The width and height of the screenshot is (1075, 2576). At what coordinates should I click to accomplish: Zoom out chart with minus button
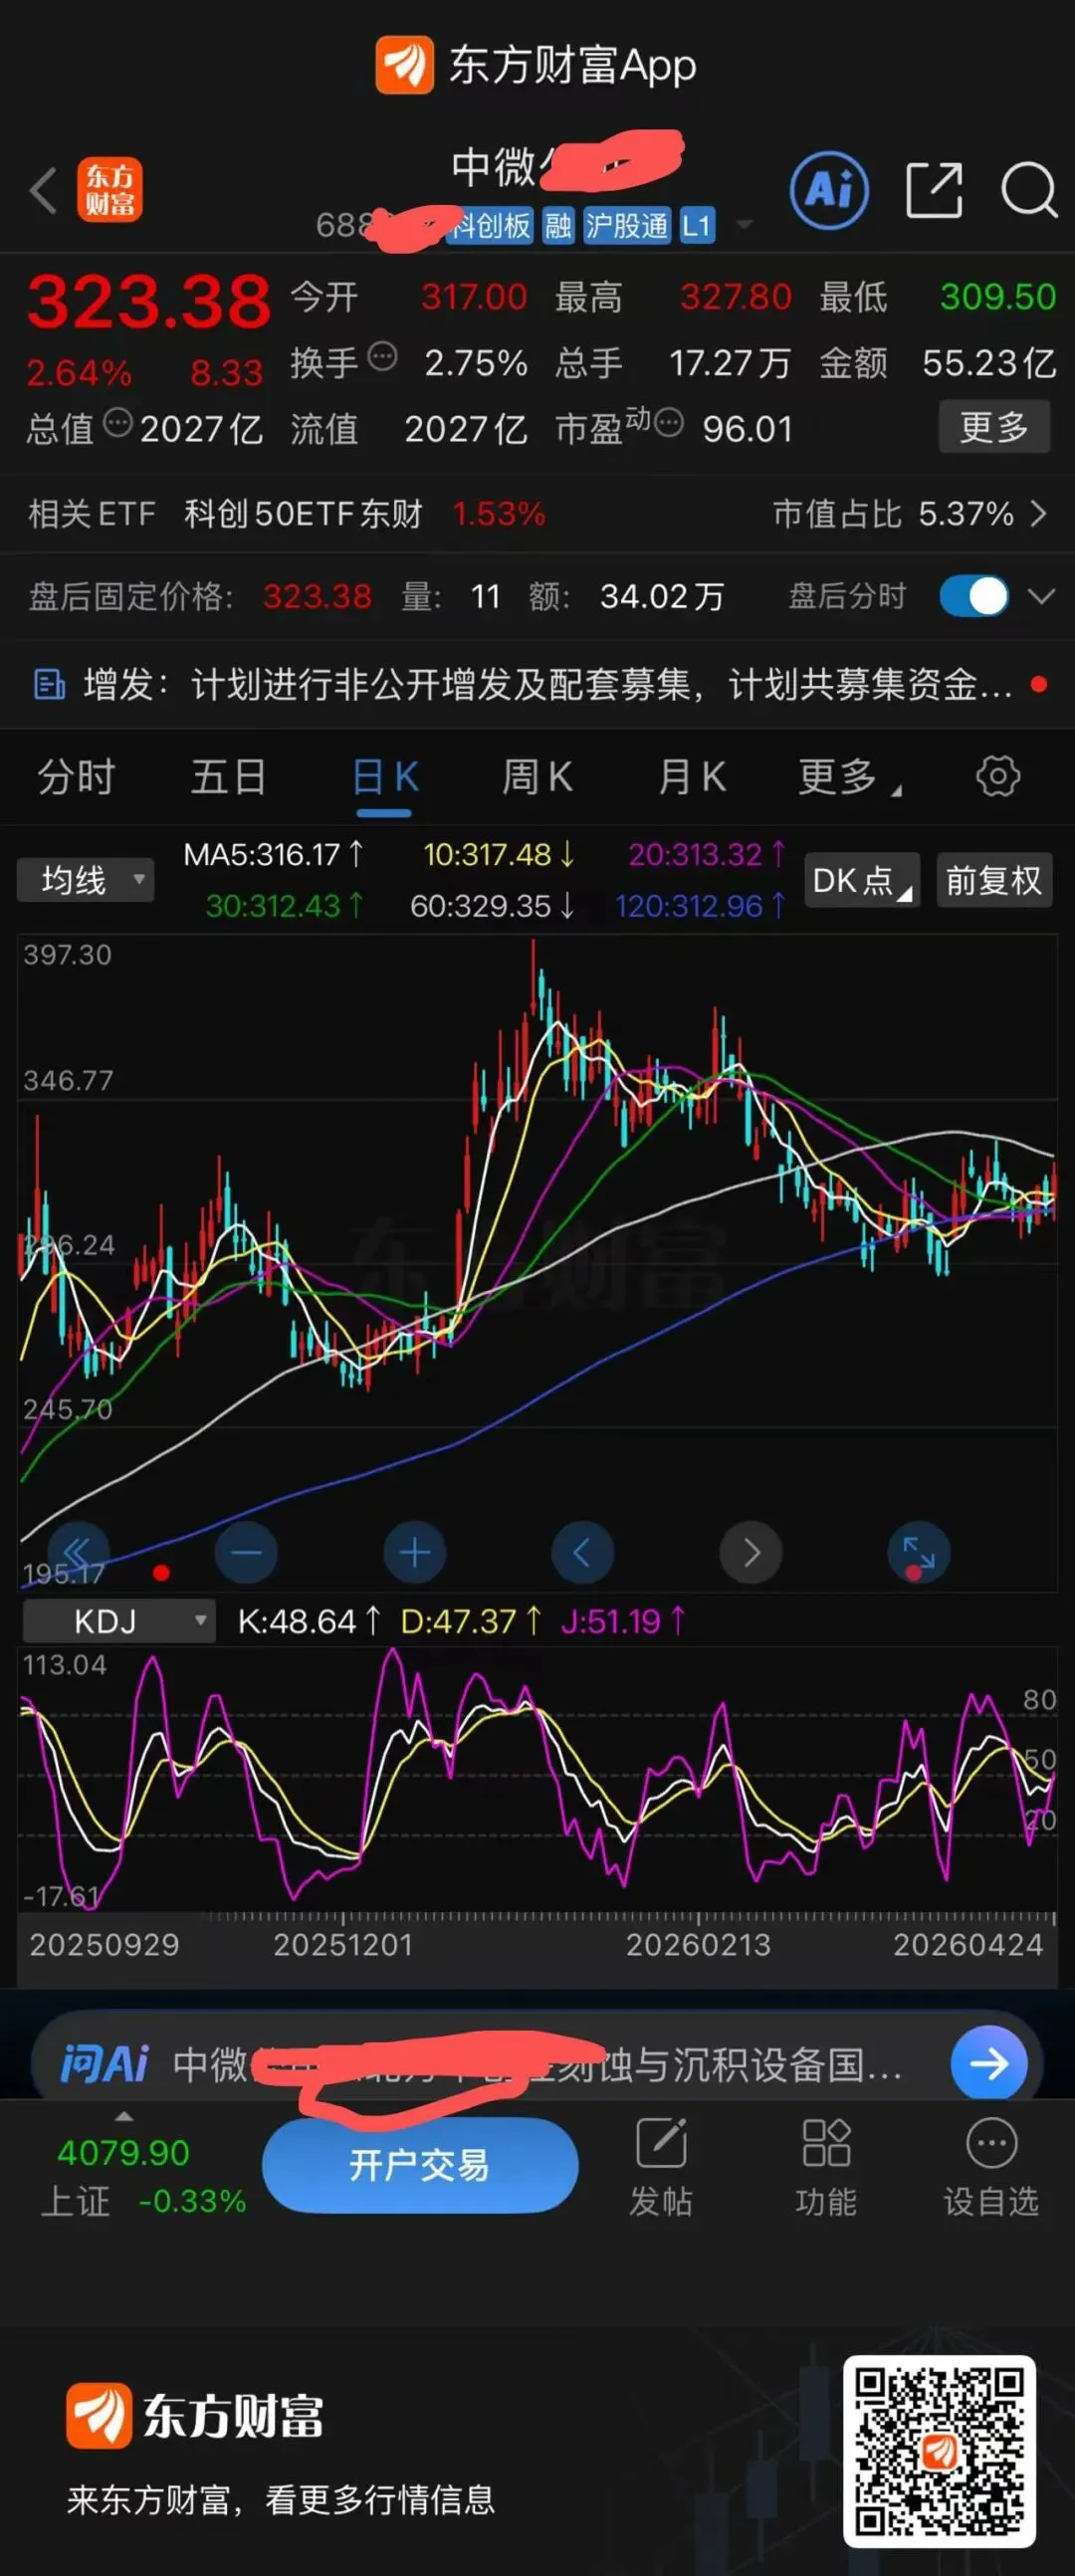click(246, 1552)
